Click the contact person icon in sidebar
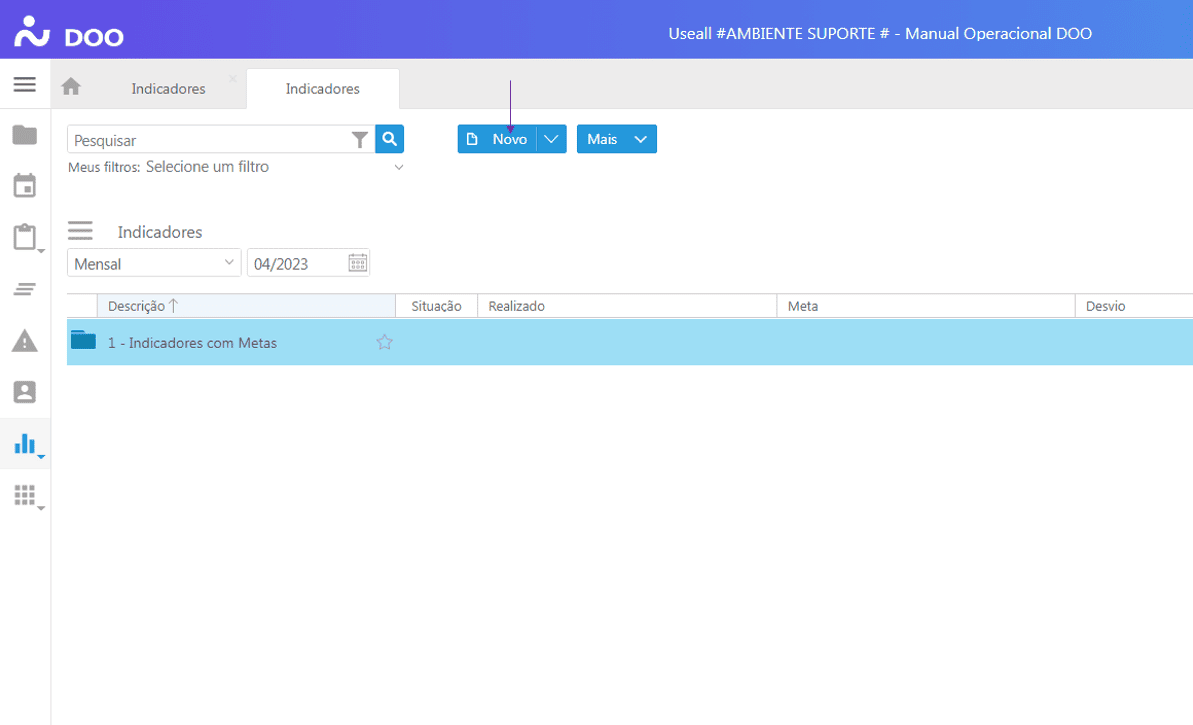This screenshot has width=1193, height=725. coord(25,392)
